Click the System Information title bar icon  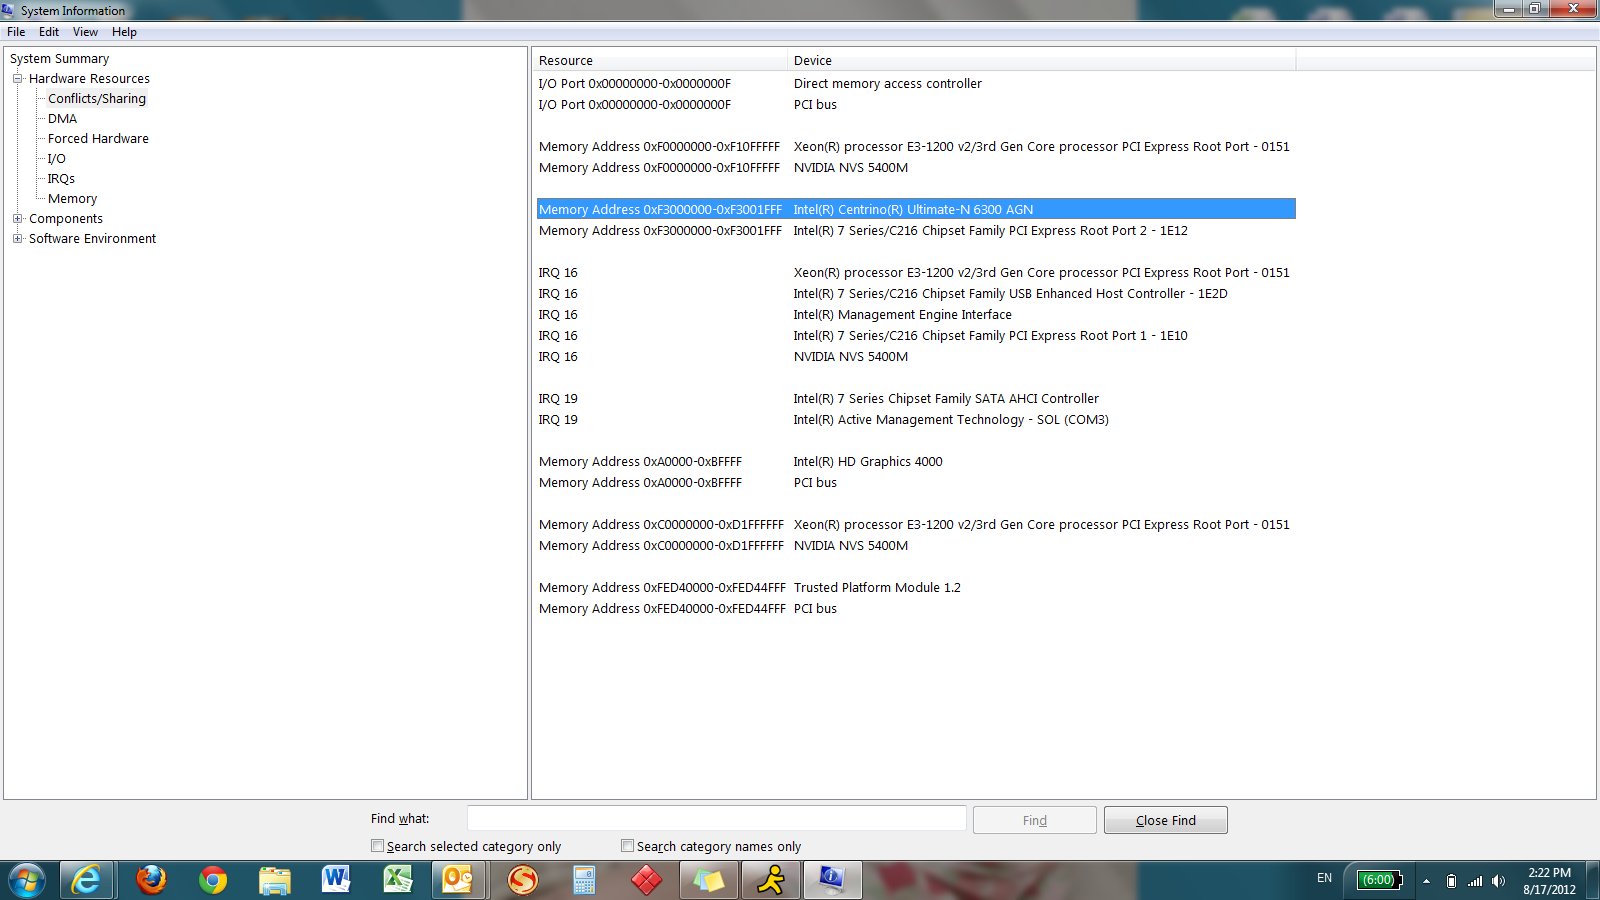point(9,10)
